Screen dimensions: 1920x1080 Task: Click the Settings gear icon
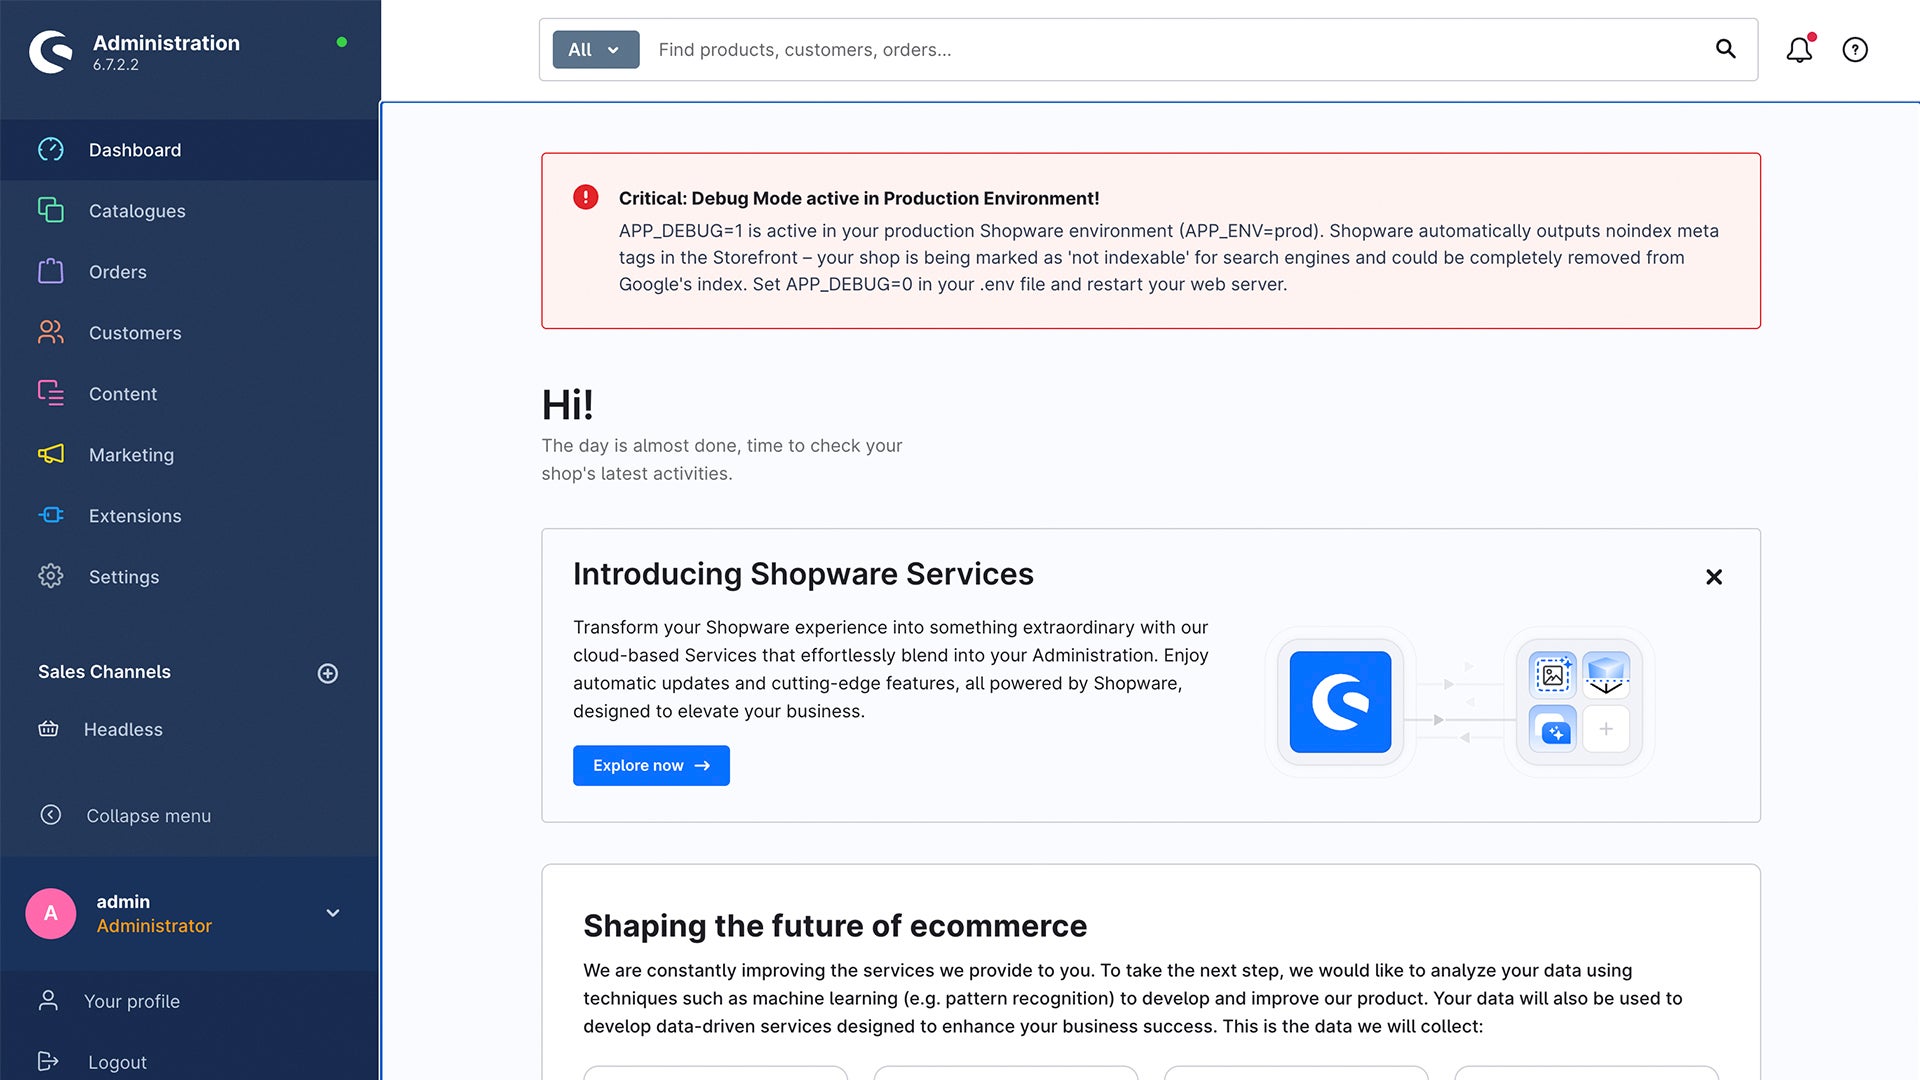[51, 576]
